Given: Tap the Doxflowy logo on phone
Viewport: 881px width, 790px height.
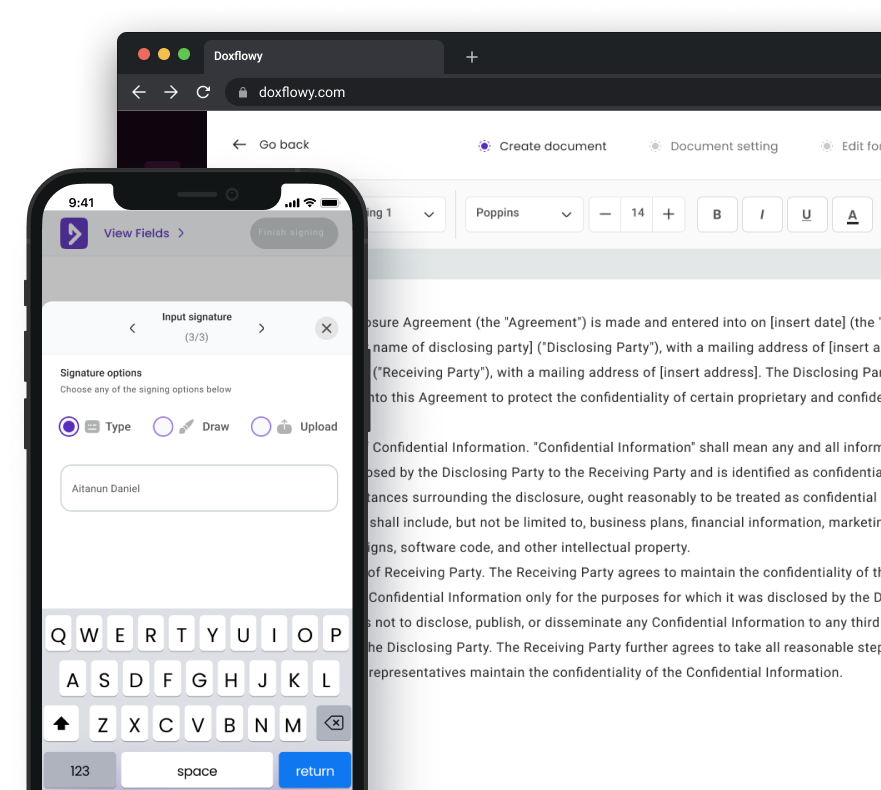Looking at the screenshot, I should coord(74,233).
